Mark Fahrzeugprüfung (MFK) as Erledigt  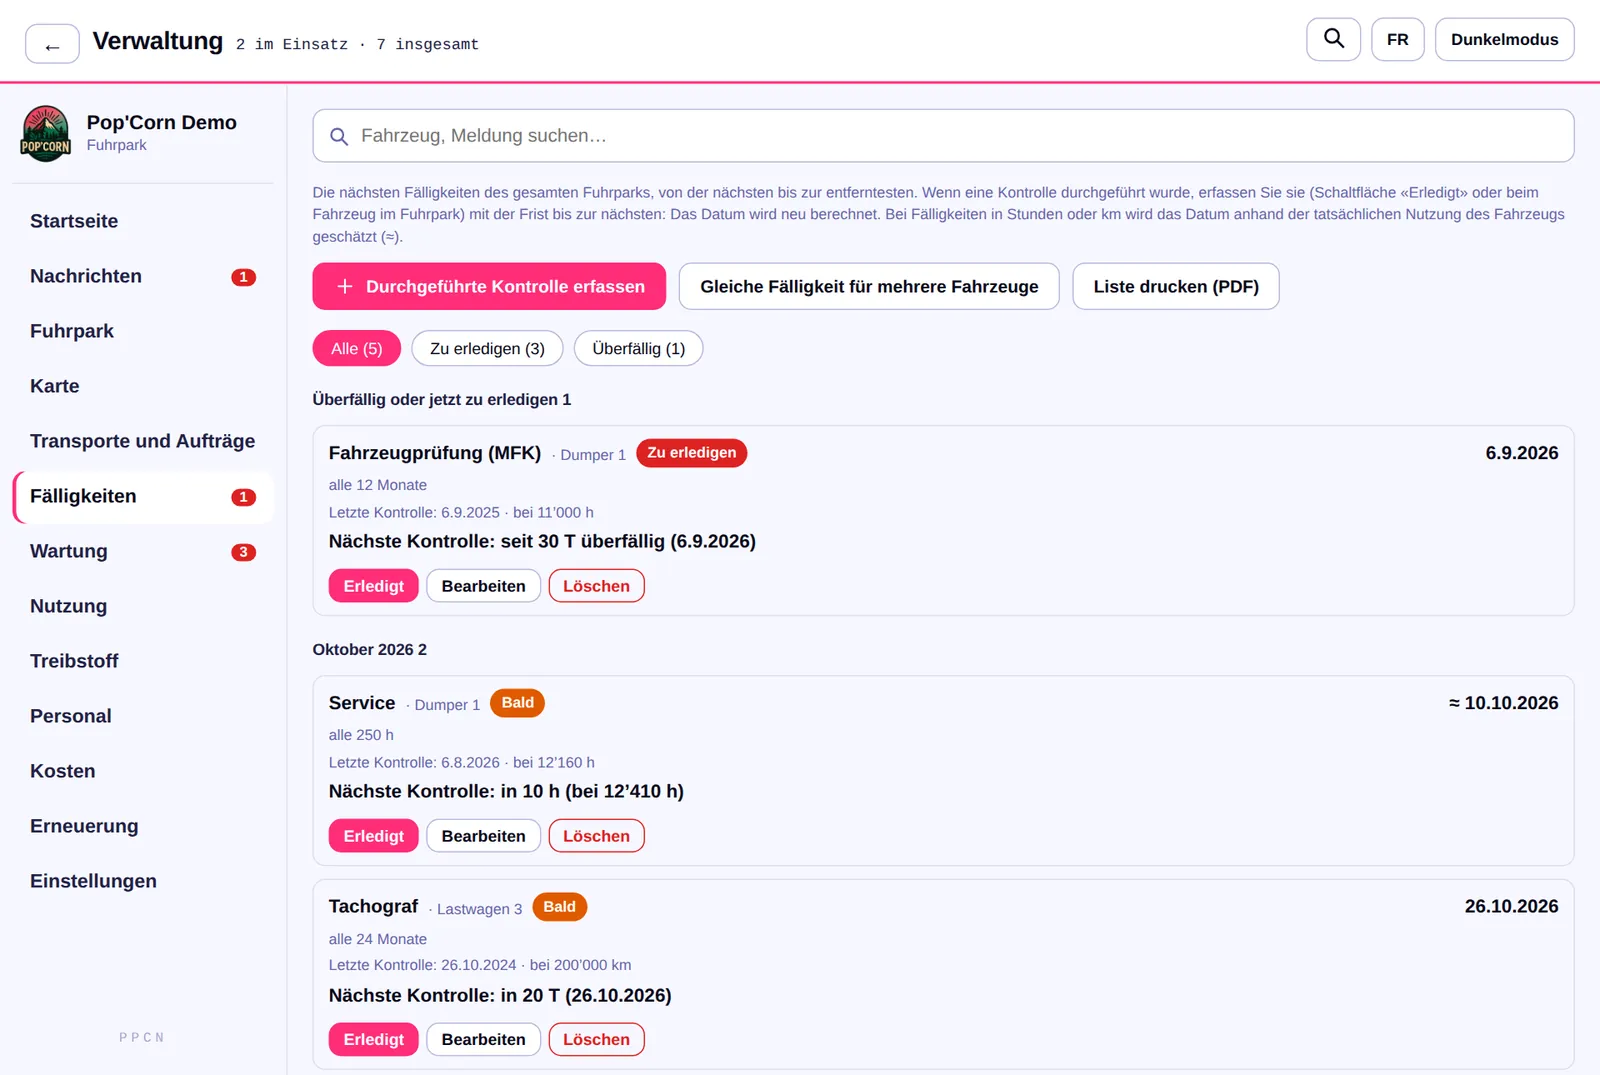[x=374, y=586]
